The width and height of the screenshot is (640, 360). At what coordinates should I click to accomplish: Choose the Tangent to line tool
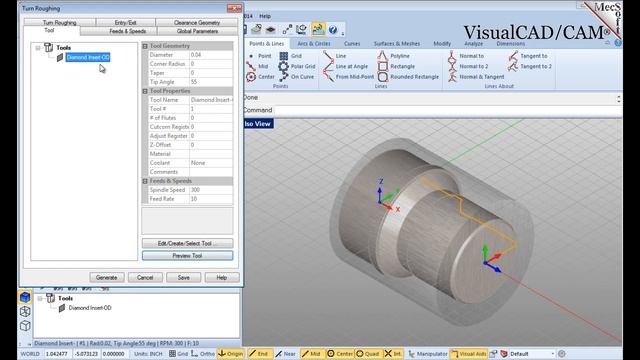click(x=528, y=56)
